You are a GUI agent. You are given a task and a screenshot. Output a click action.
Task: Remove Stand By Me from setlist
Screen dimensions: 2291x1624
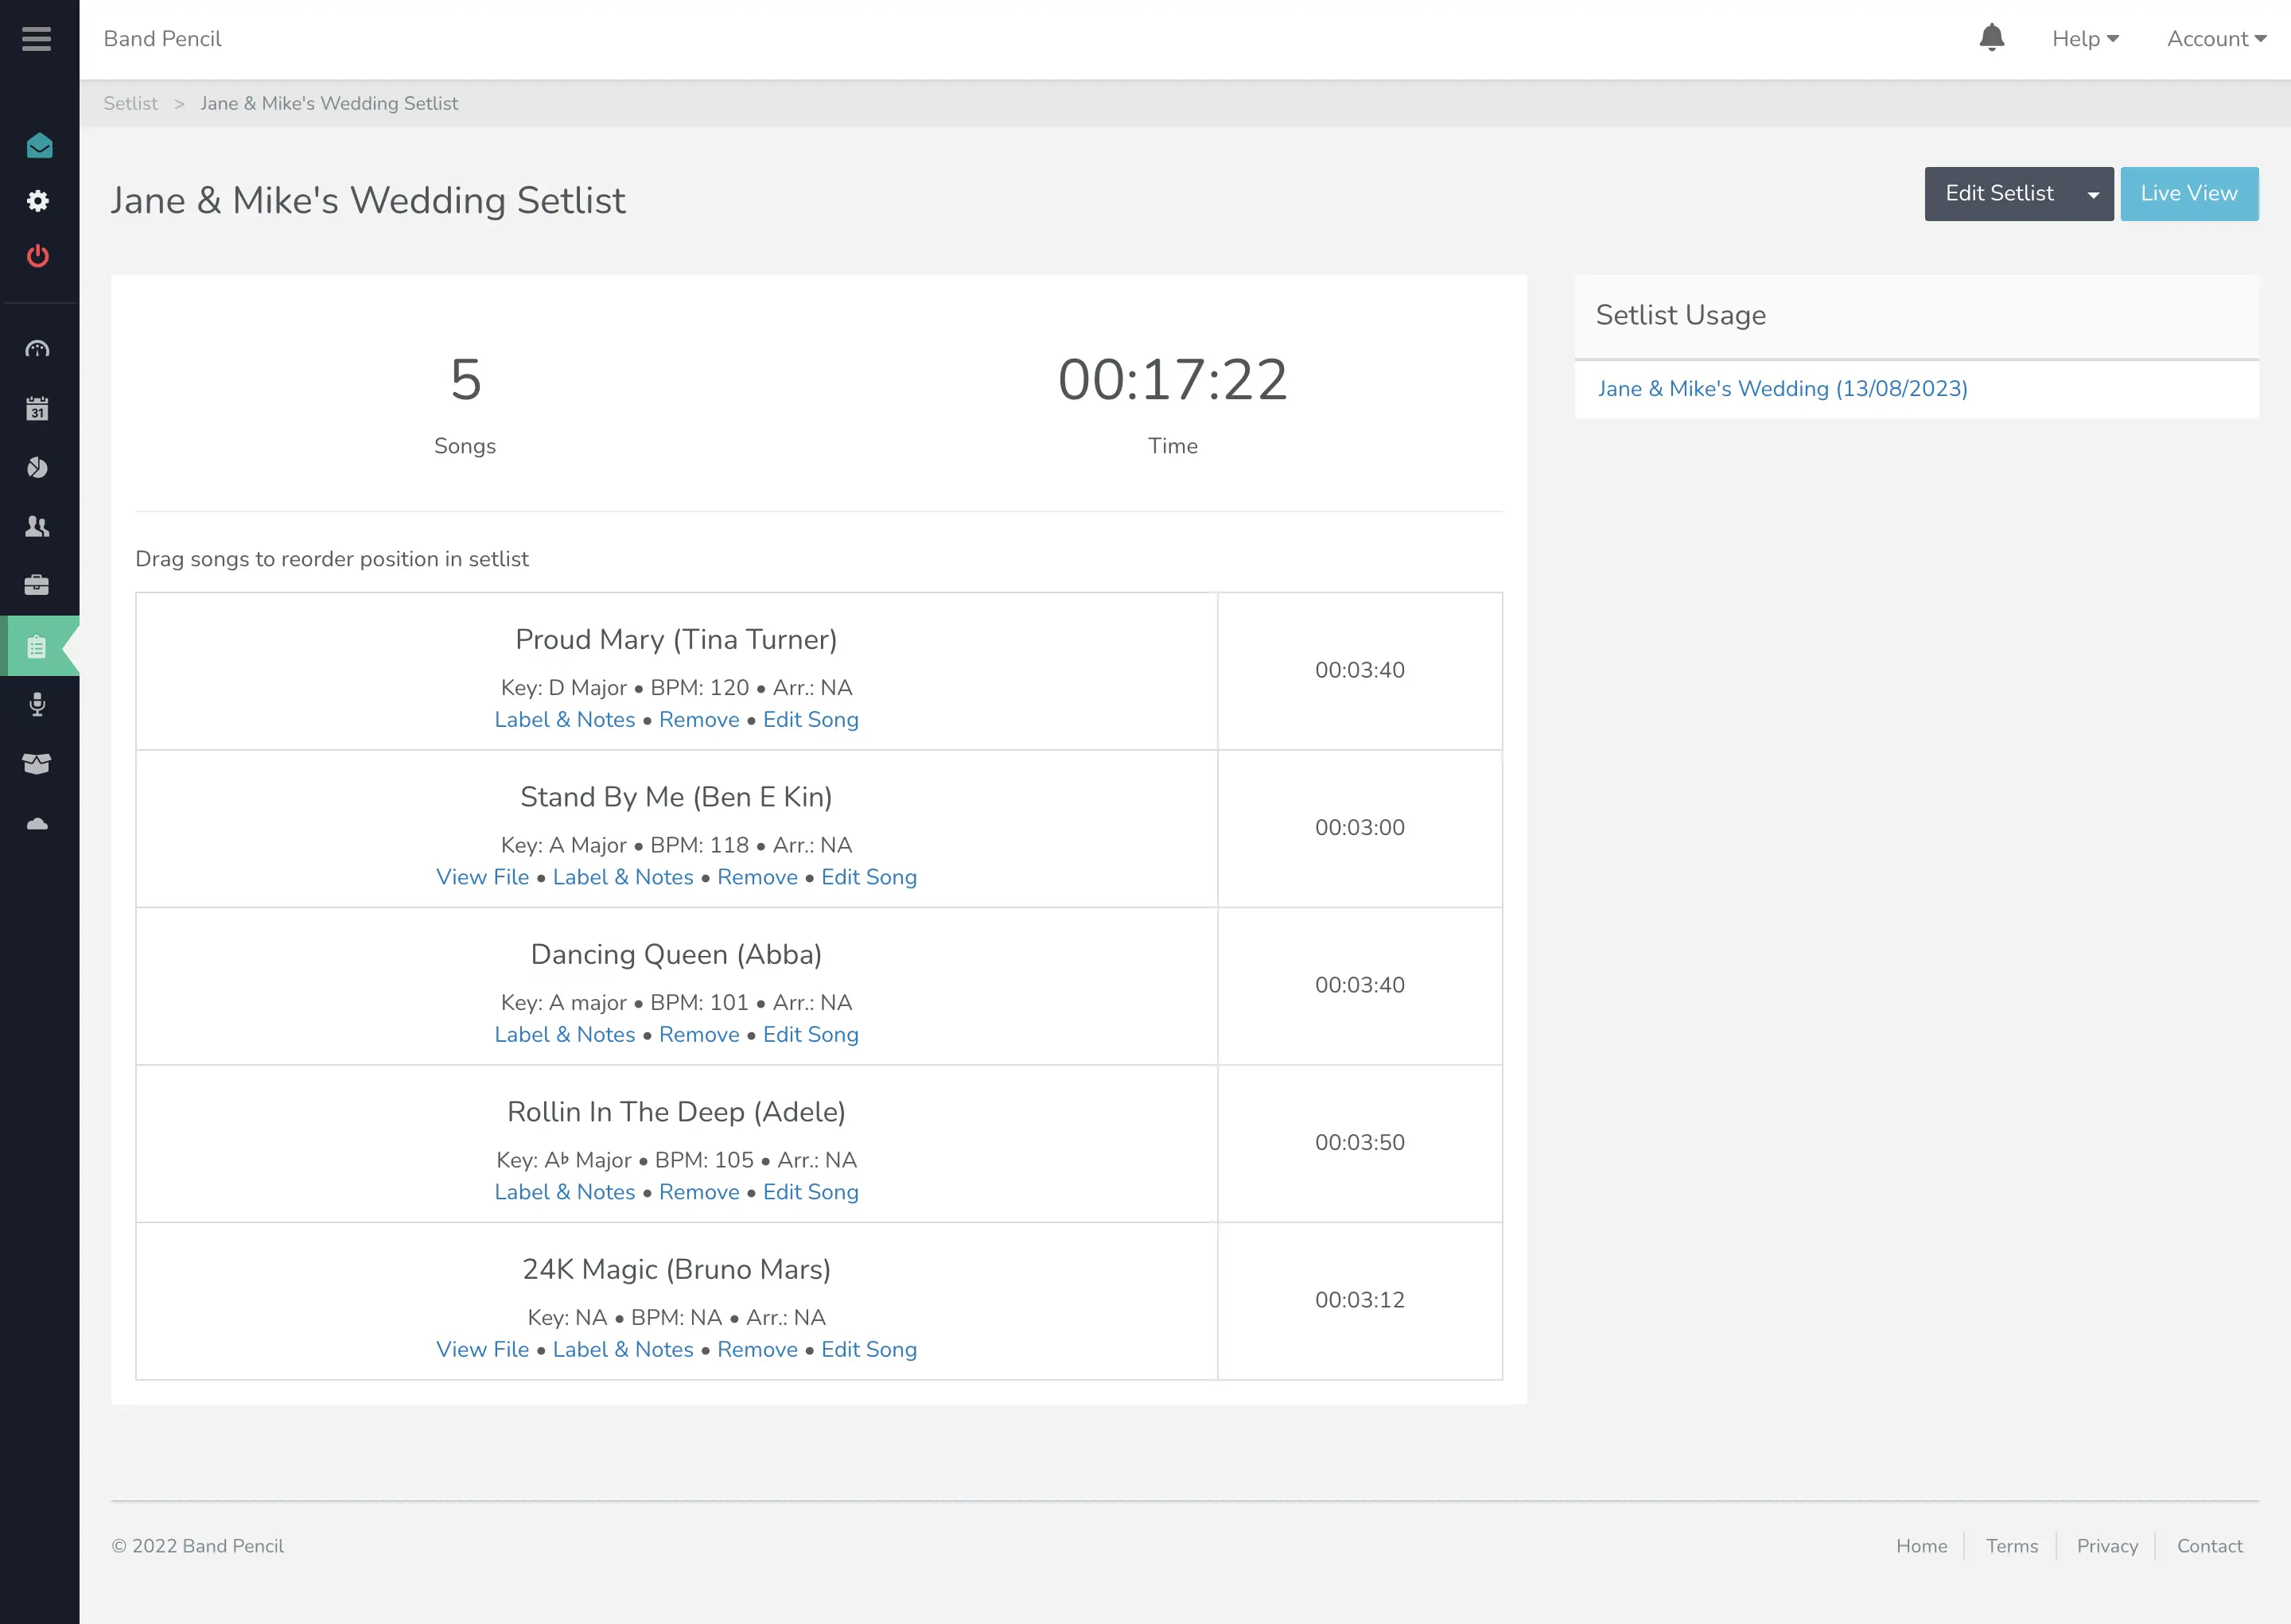(x=757, y=877)
